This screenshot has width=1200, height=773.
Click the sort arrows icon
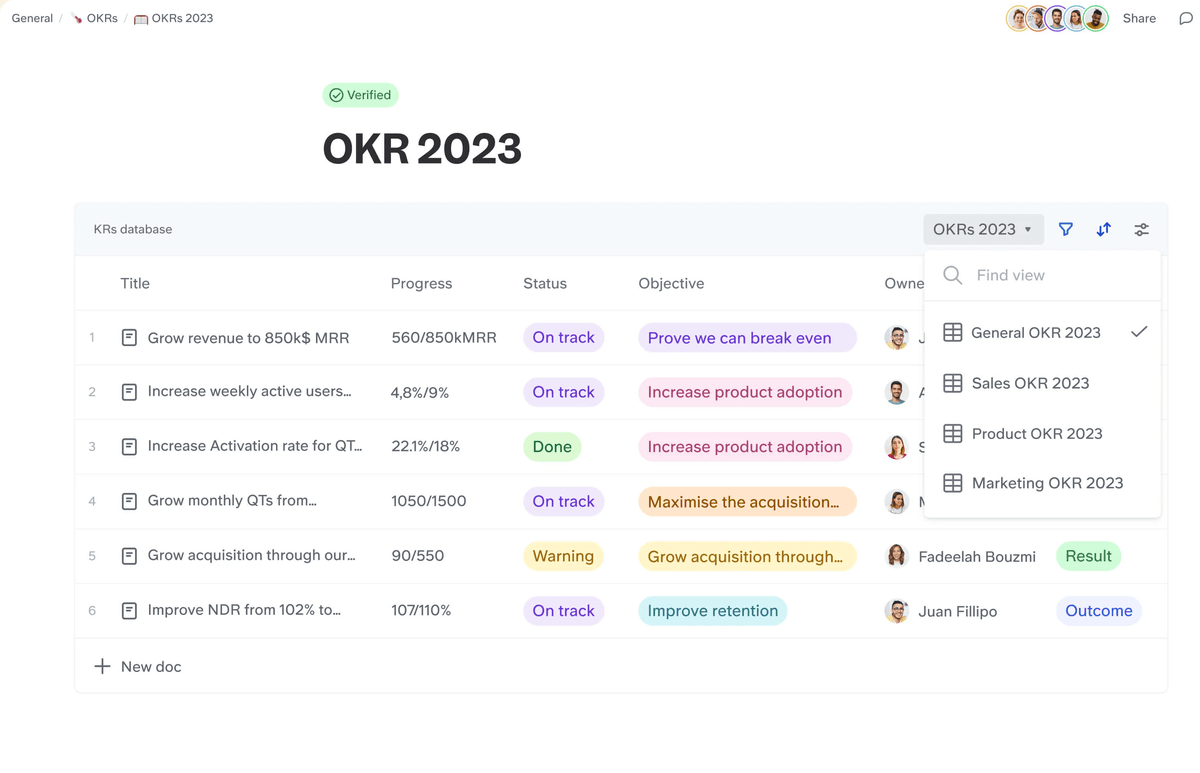click(x=1103, y=229)
